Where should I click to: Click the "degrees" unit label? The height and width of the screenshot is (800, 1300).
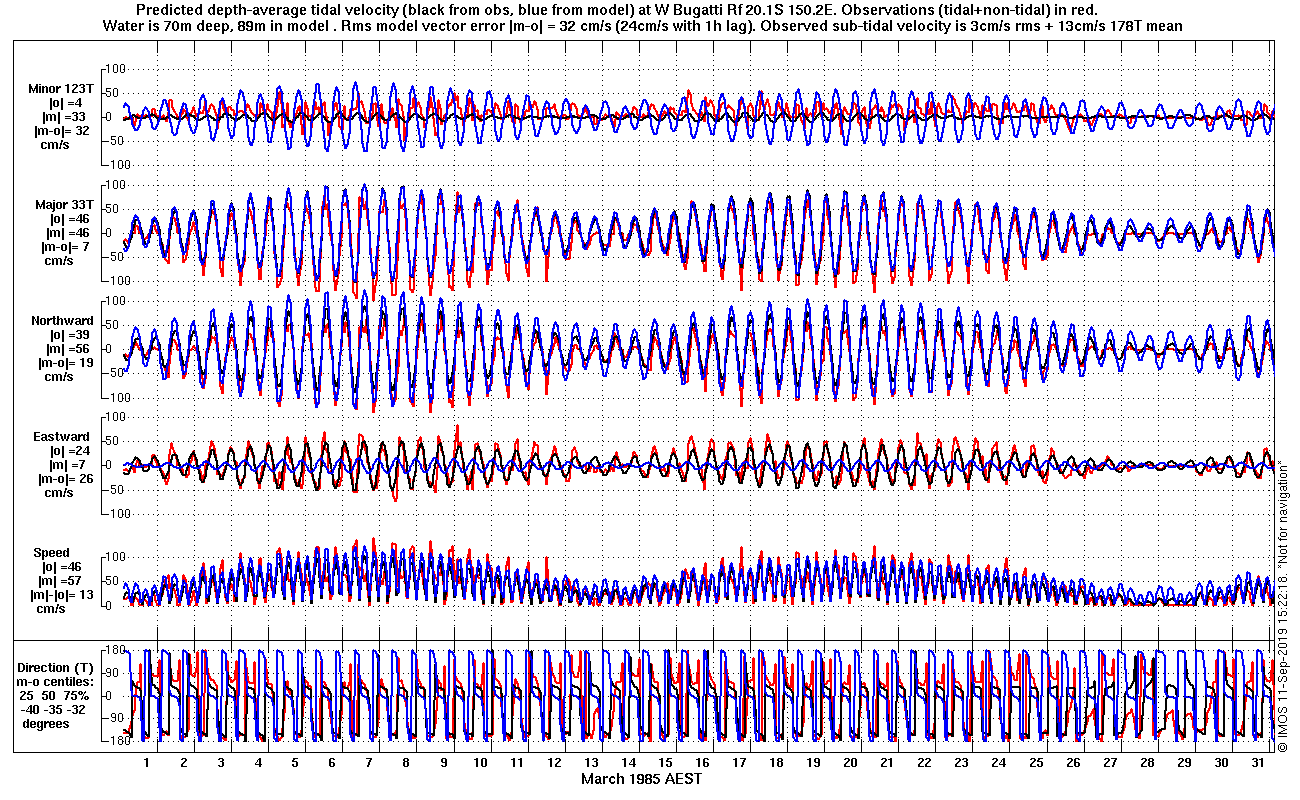[47, 724]
